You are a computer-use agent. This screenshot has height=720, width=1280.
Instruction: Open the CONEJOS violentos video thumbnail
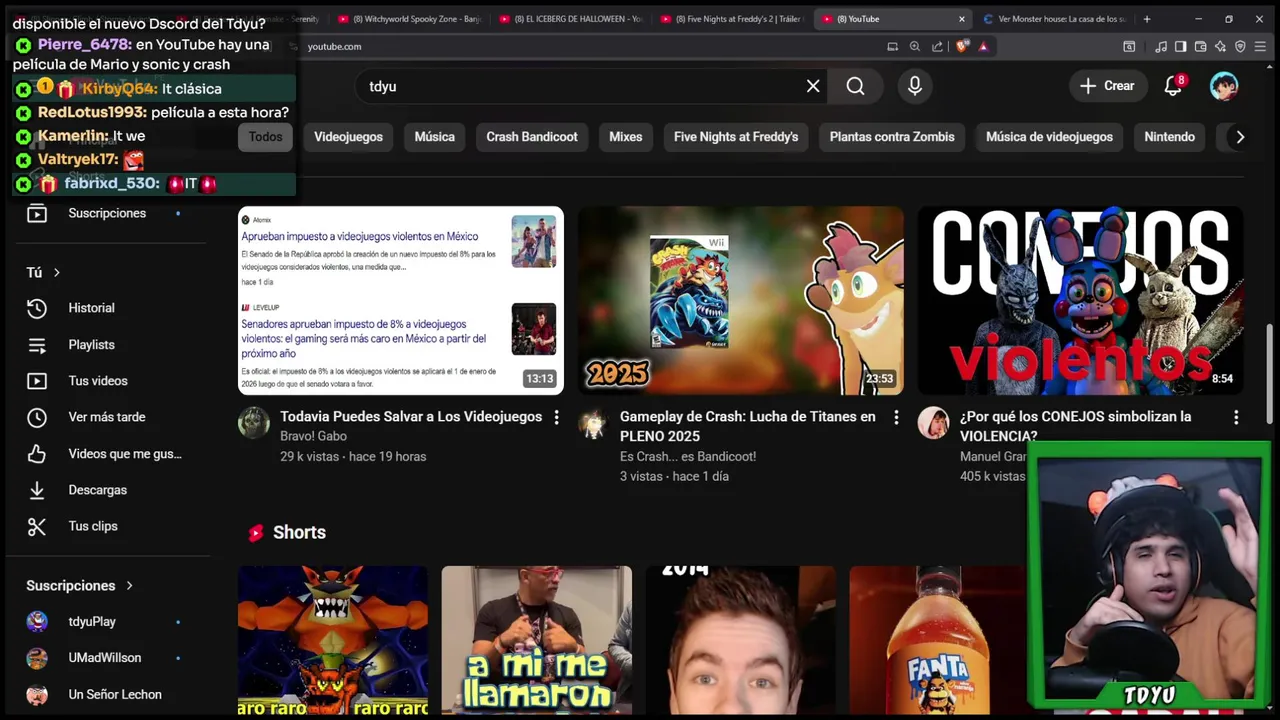pos(1080,300)
